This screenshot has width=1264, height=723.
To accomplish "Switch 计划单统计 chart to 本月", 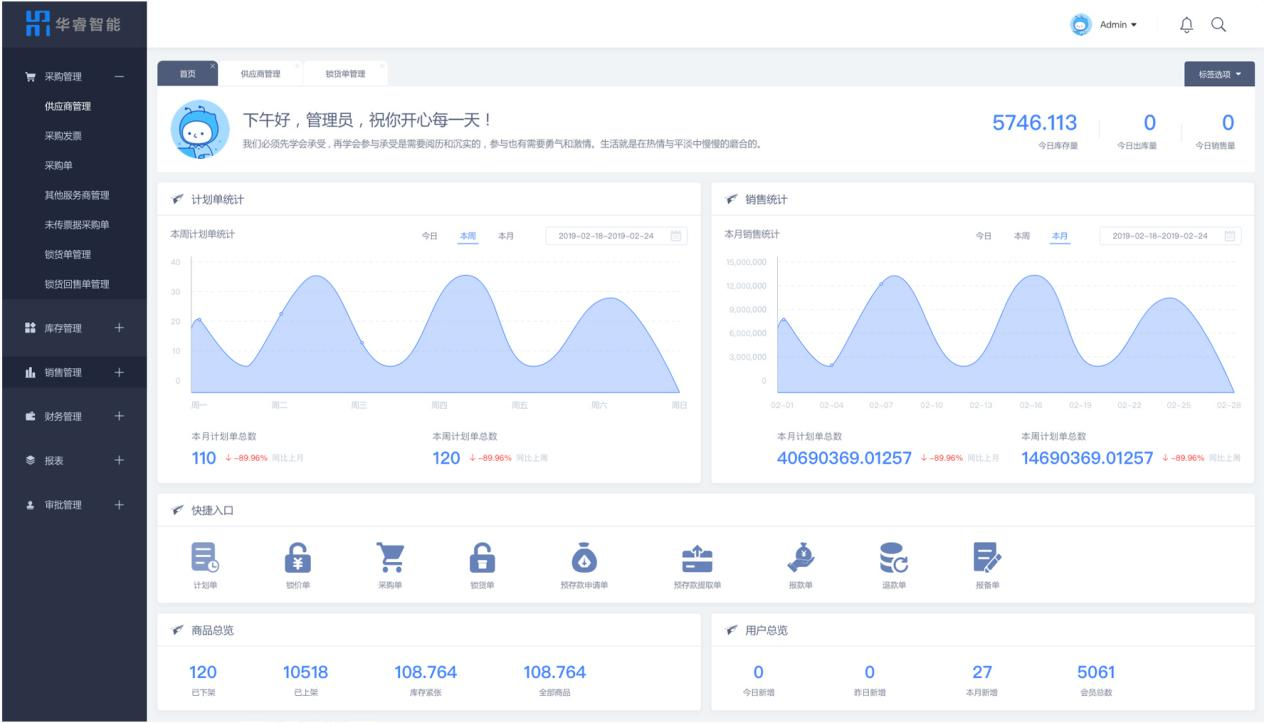I will tap(506, 236).
